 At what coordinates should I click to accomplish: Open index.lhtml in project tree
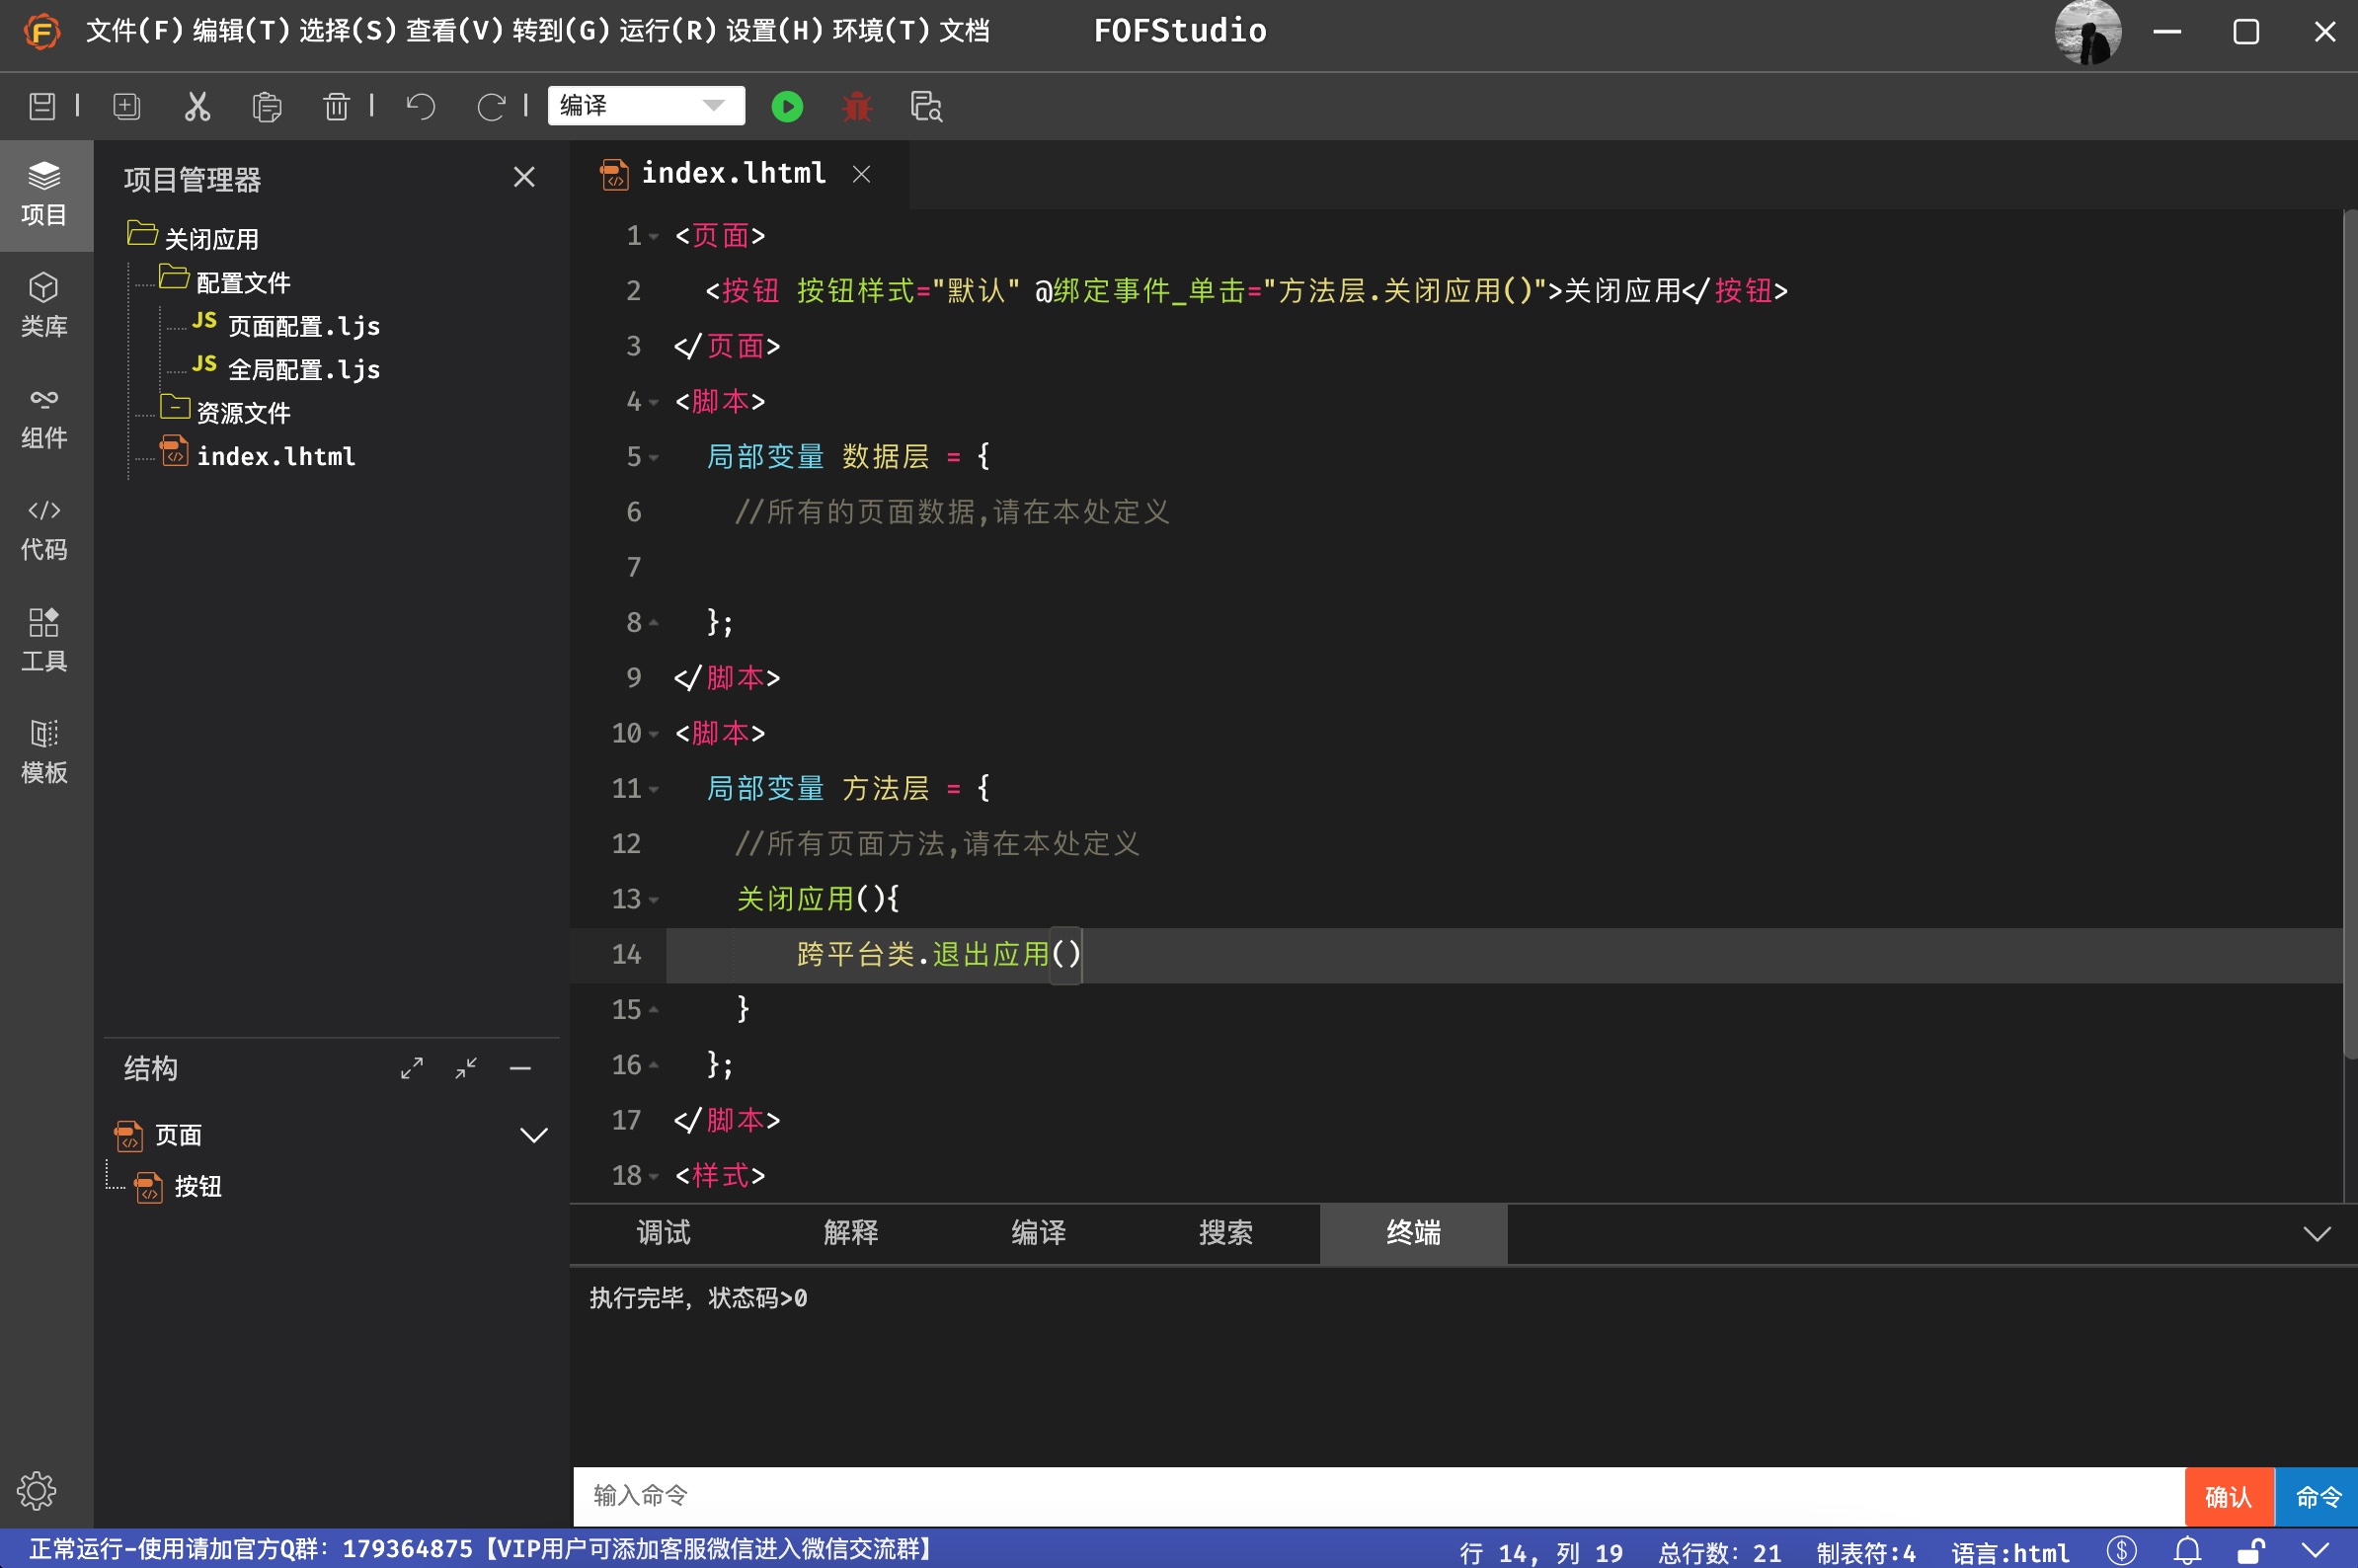click(x=275, y=456)
